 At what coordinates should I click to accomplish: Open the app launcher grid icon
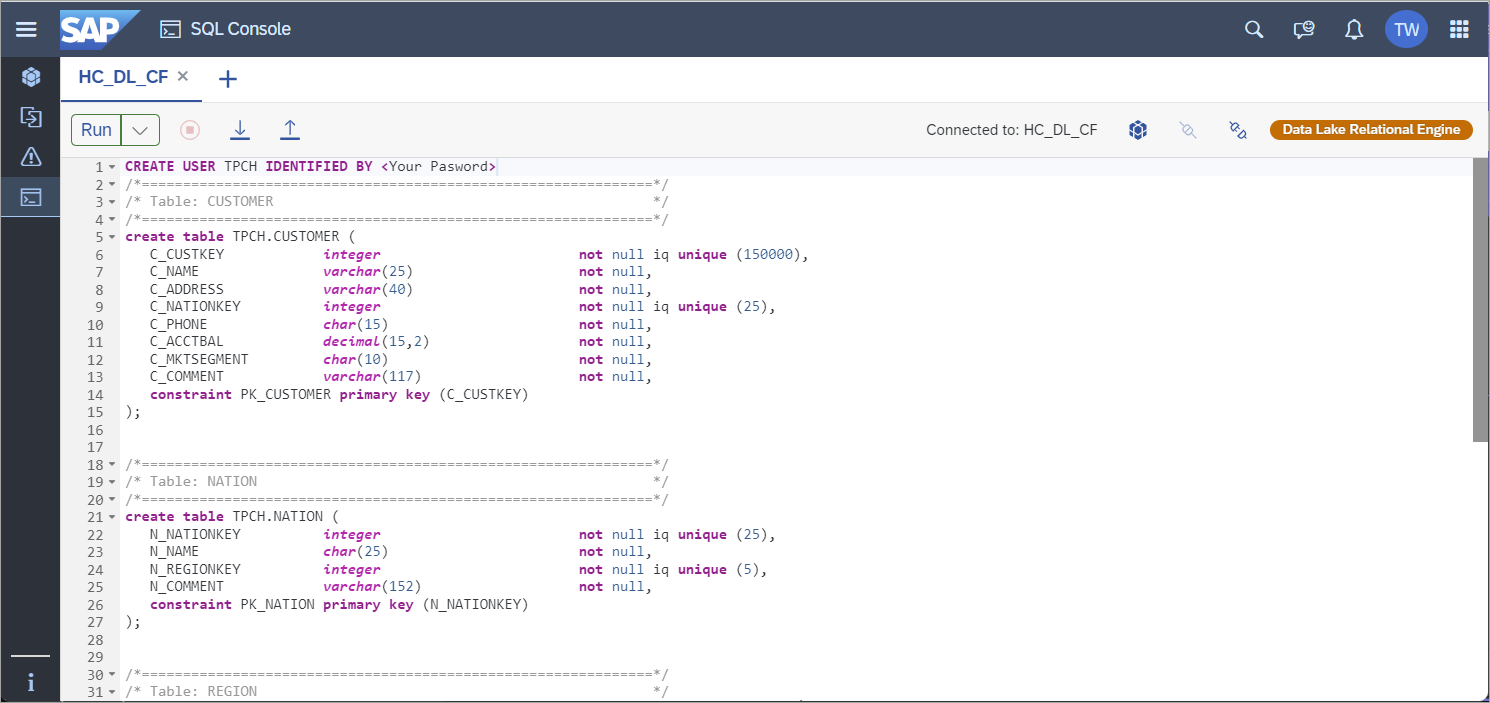click(x=1459, y=29)
